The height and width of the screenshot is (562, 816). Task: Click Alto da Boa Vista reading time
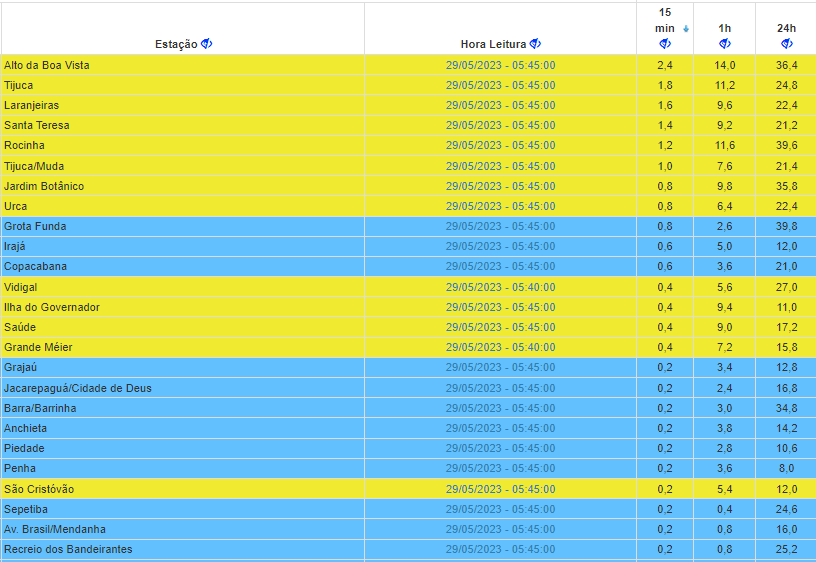tap(501, 65)
